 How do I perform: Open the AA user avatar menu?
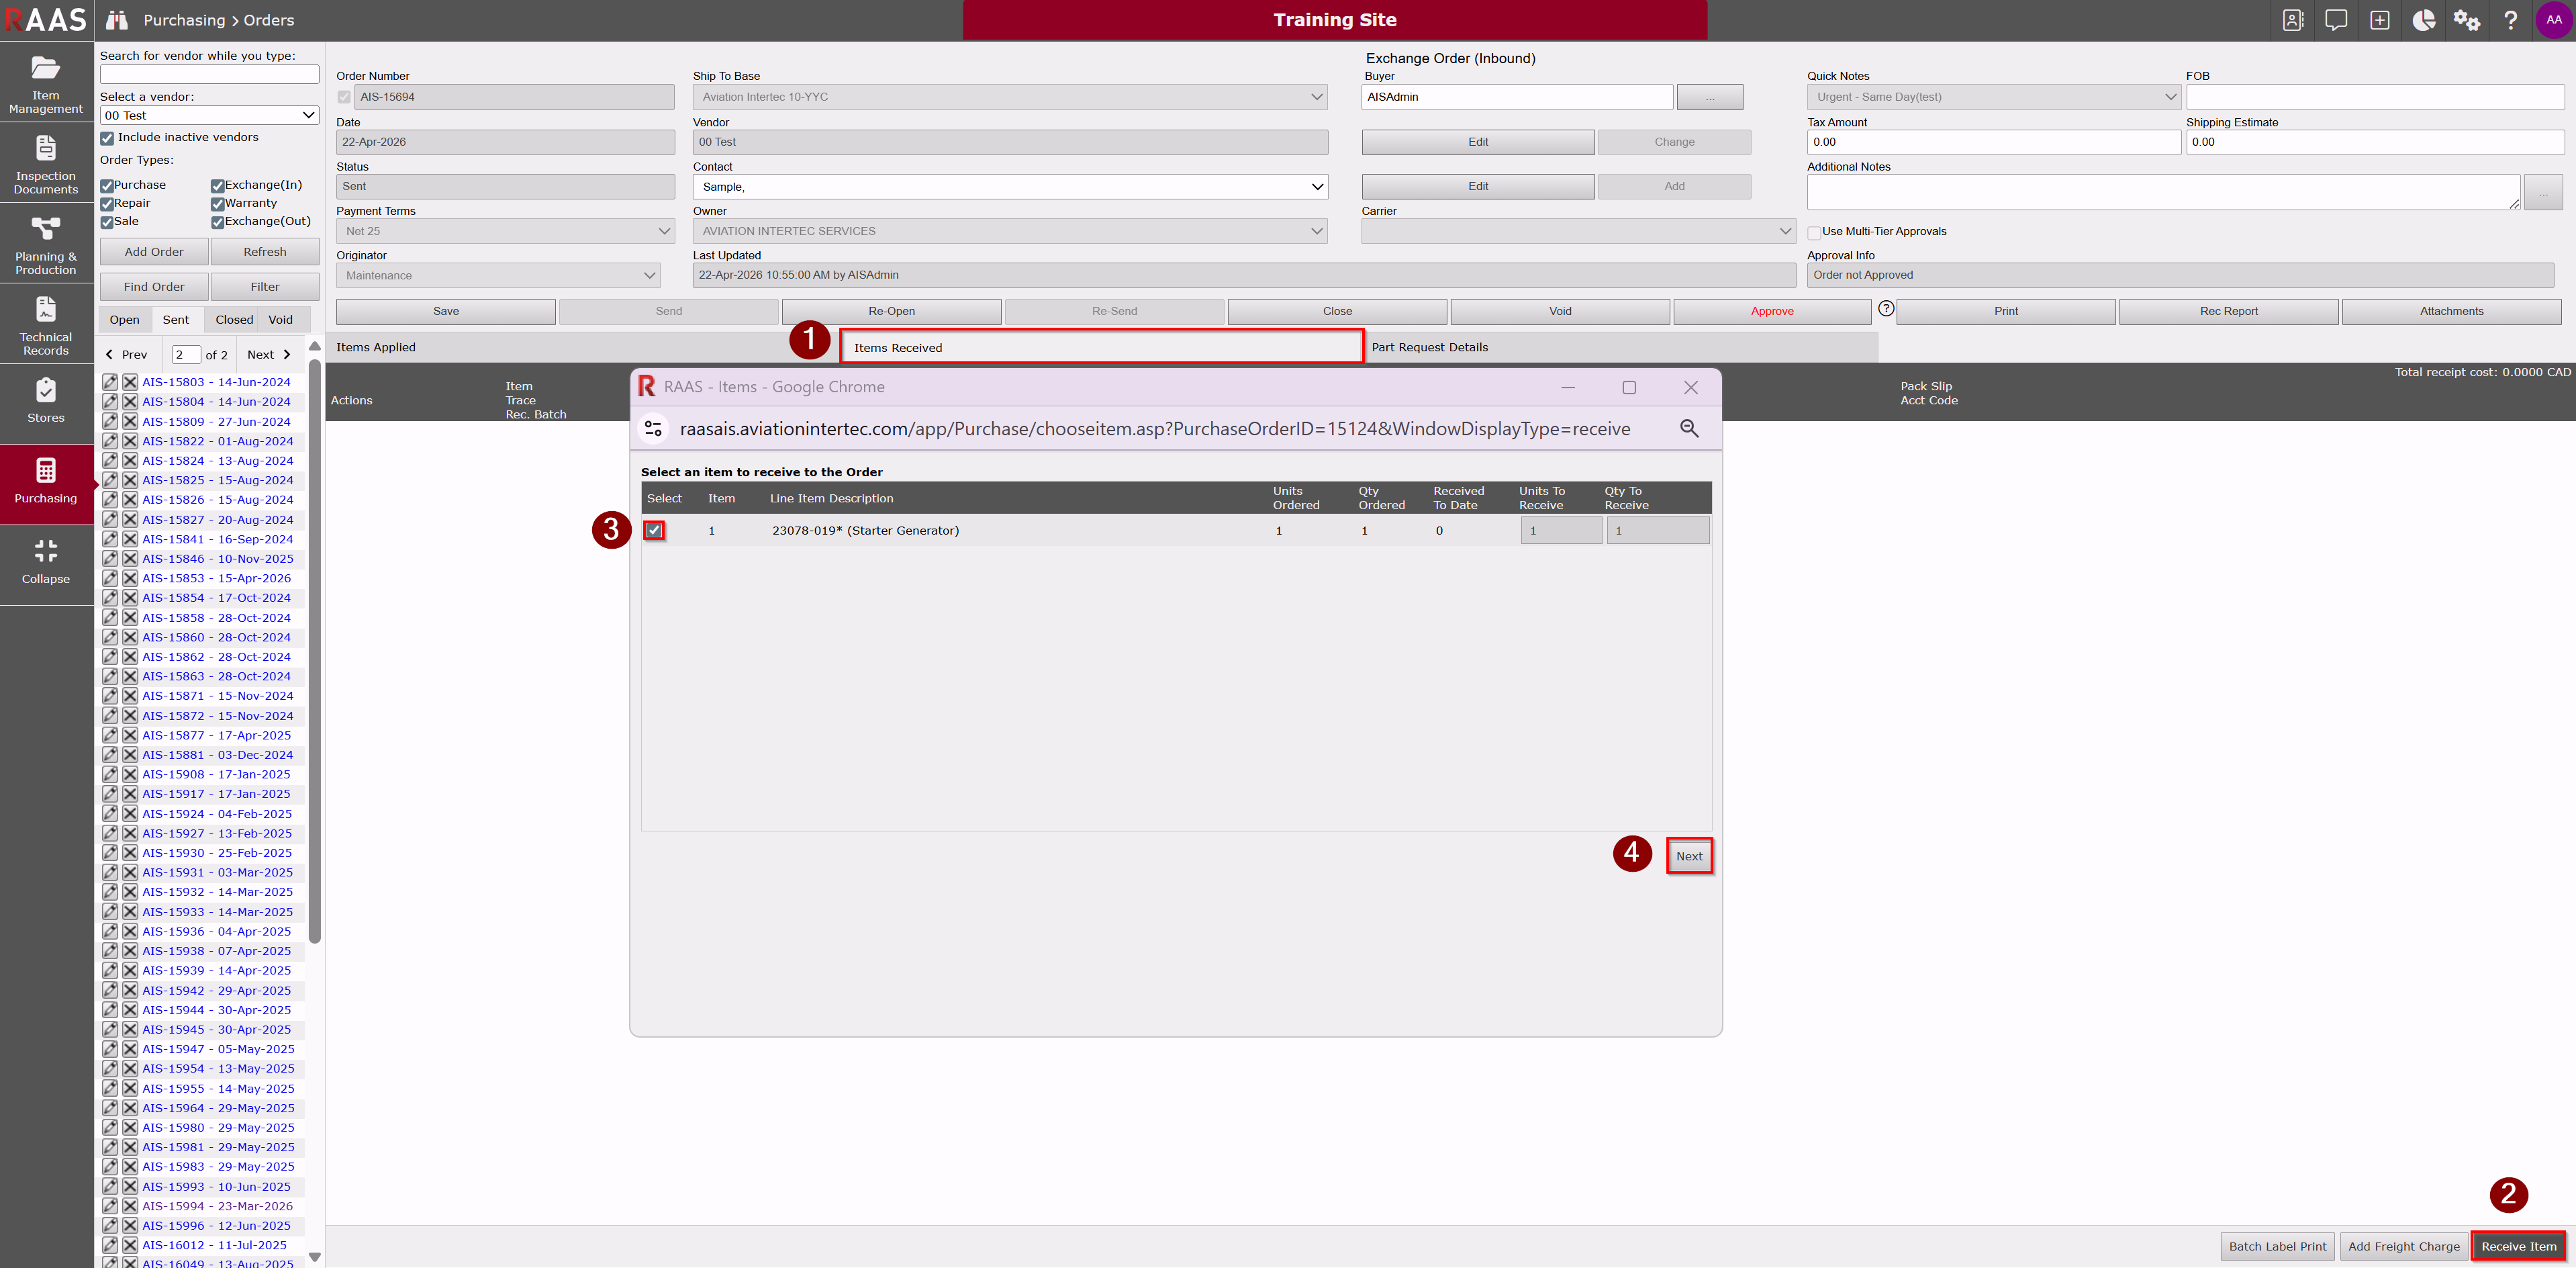[x=2554, y=20]
